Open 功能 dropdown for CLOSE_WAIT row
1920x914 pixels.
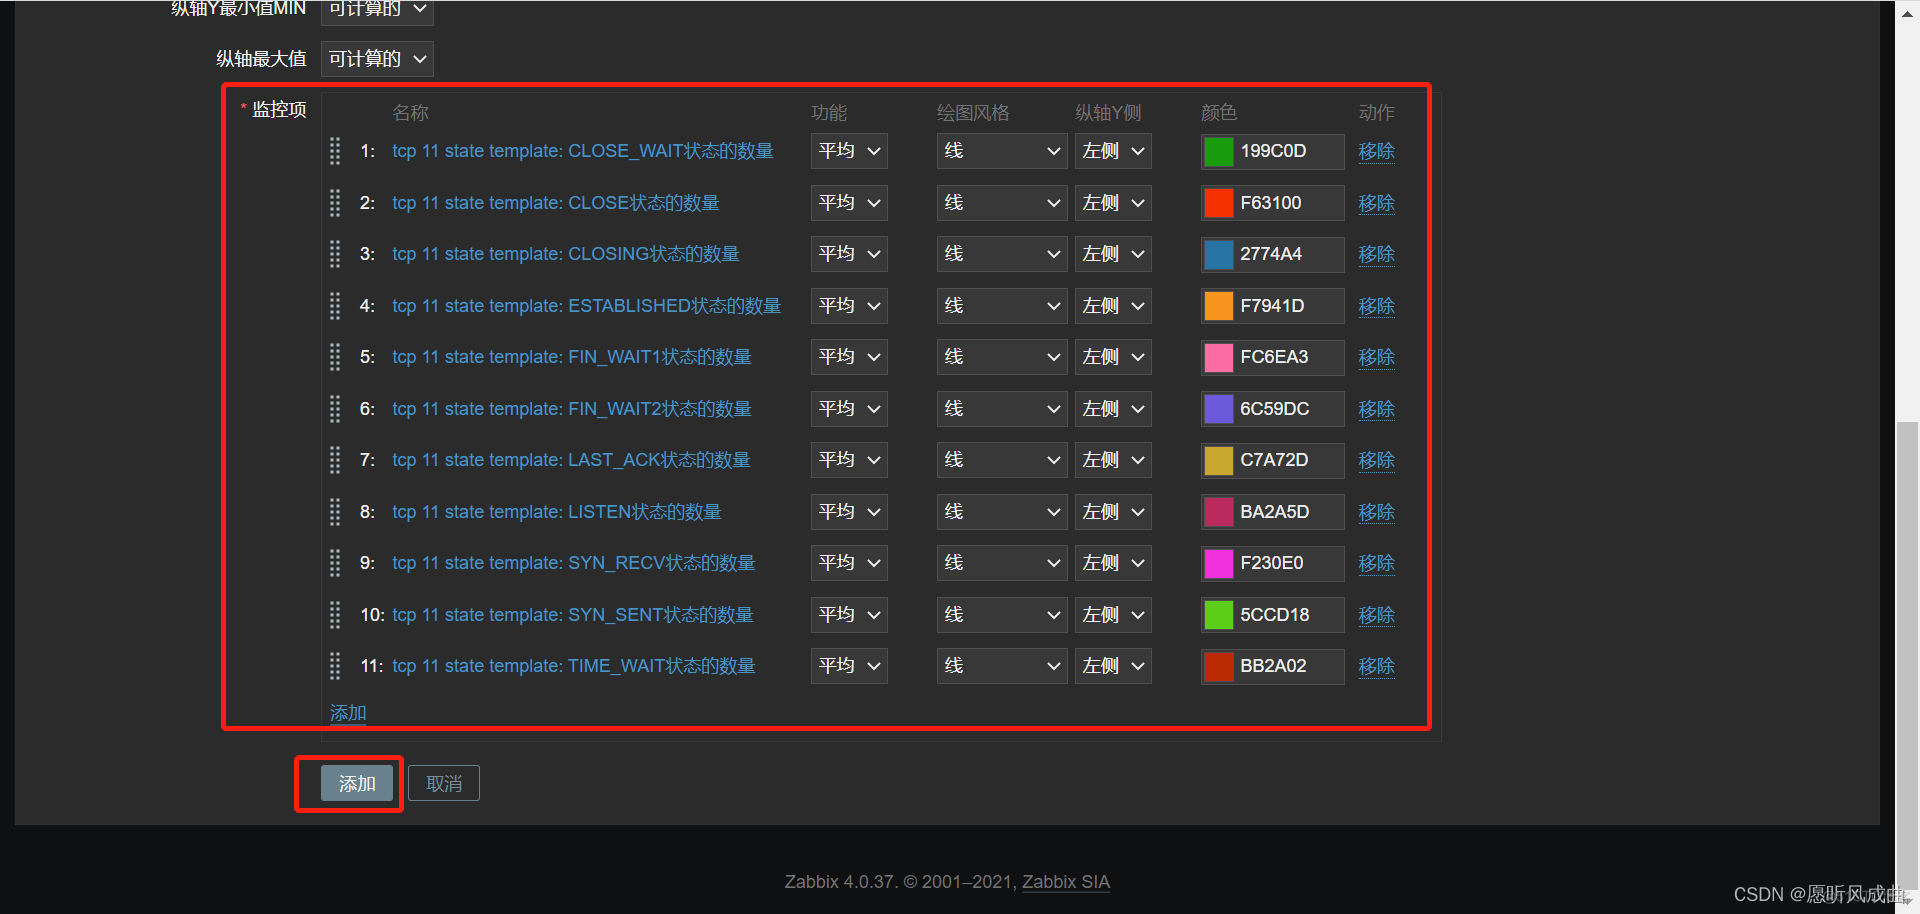point(849,151)
